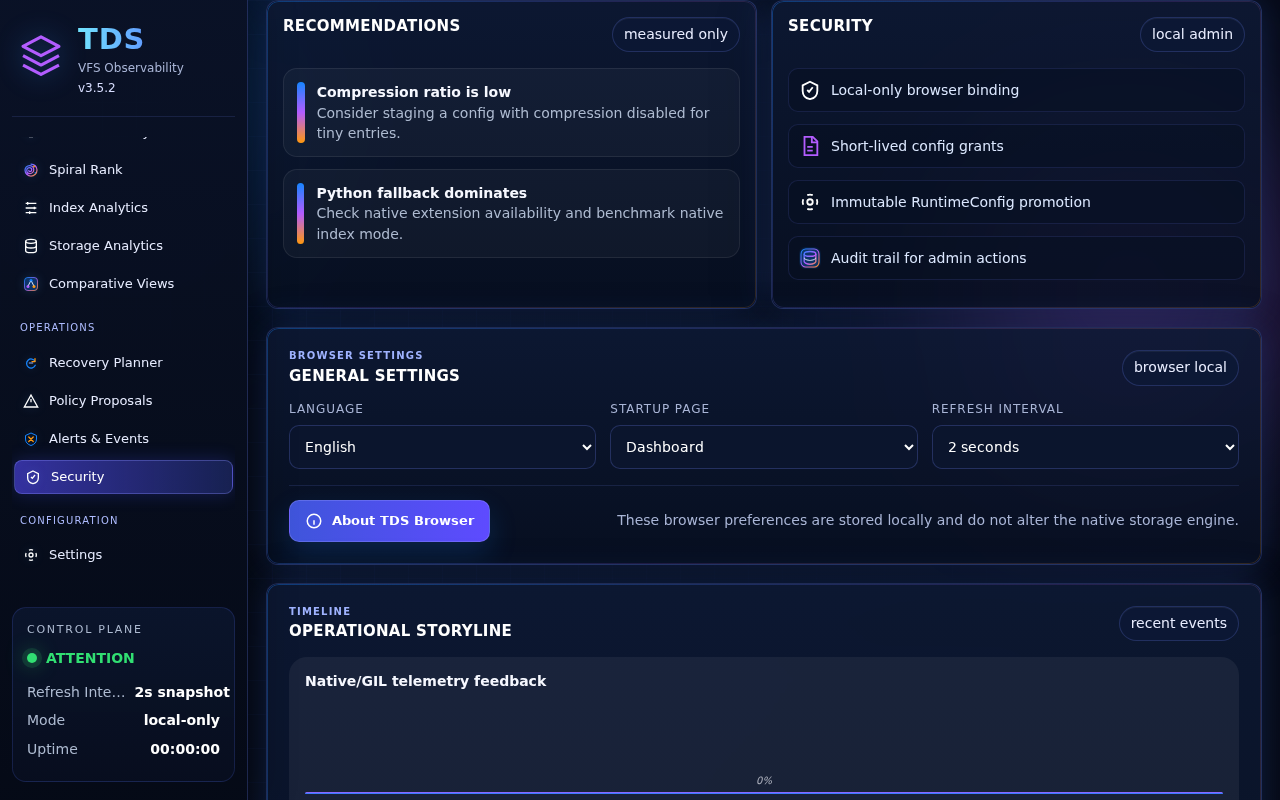Viewport: 1280px width, 800px height.
Task: Click the database icon beside Audit trail
Action: click(x=810, y=258)
